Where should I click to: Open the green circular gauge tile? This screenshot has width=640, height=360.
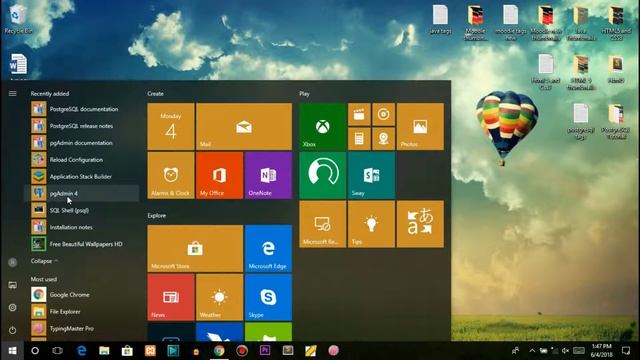(322, 175)
